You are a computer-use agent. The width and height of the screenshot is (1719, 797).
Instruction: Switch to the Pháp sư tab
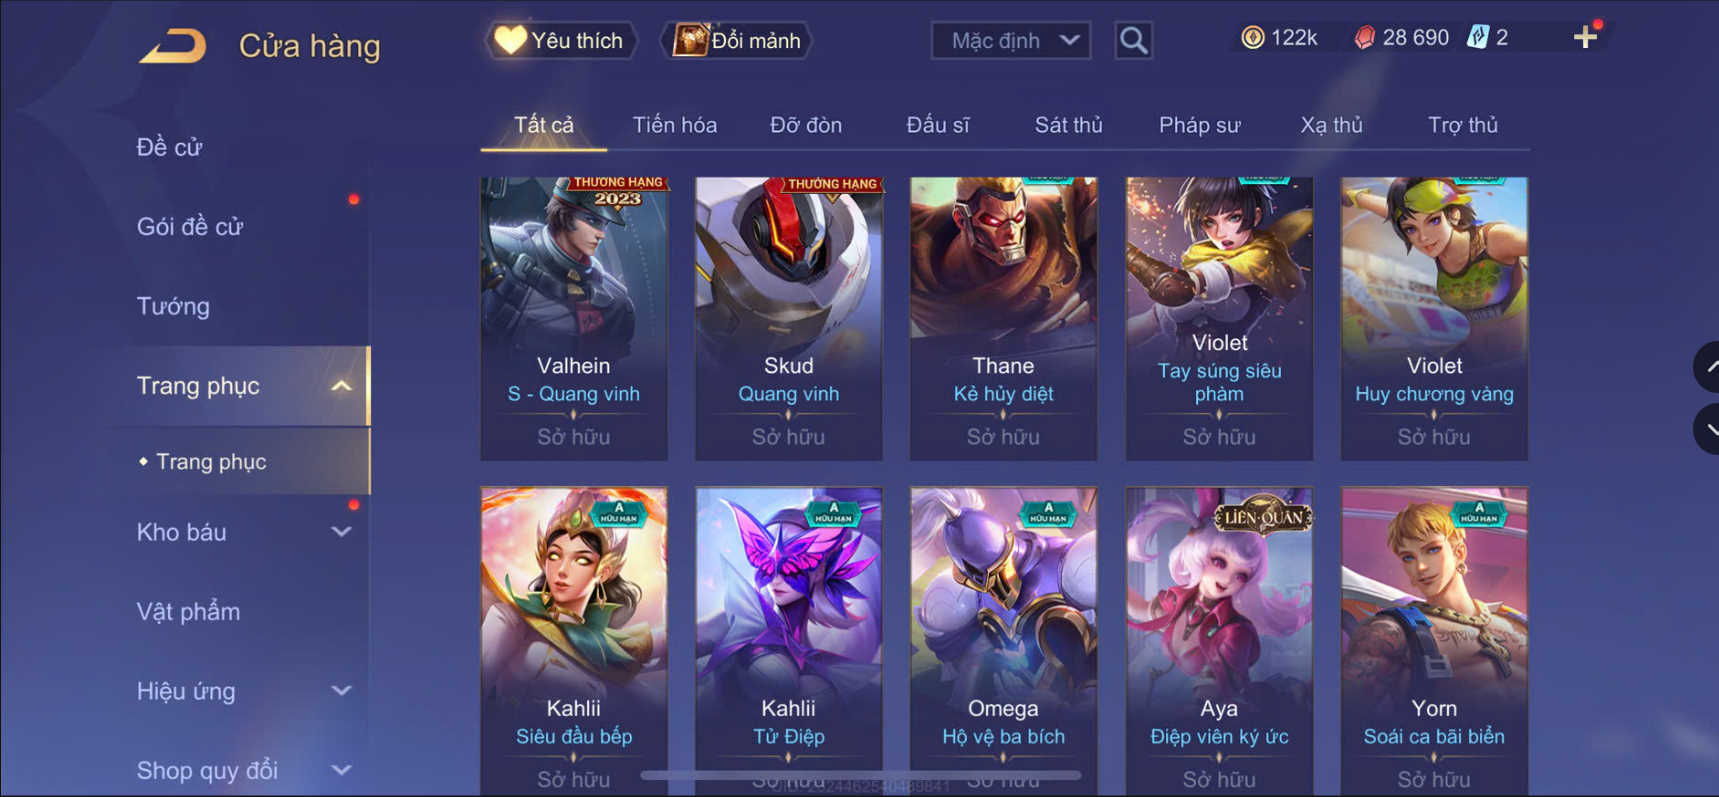coord(1199,125)
